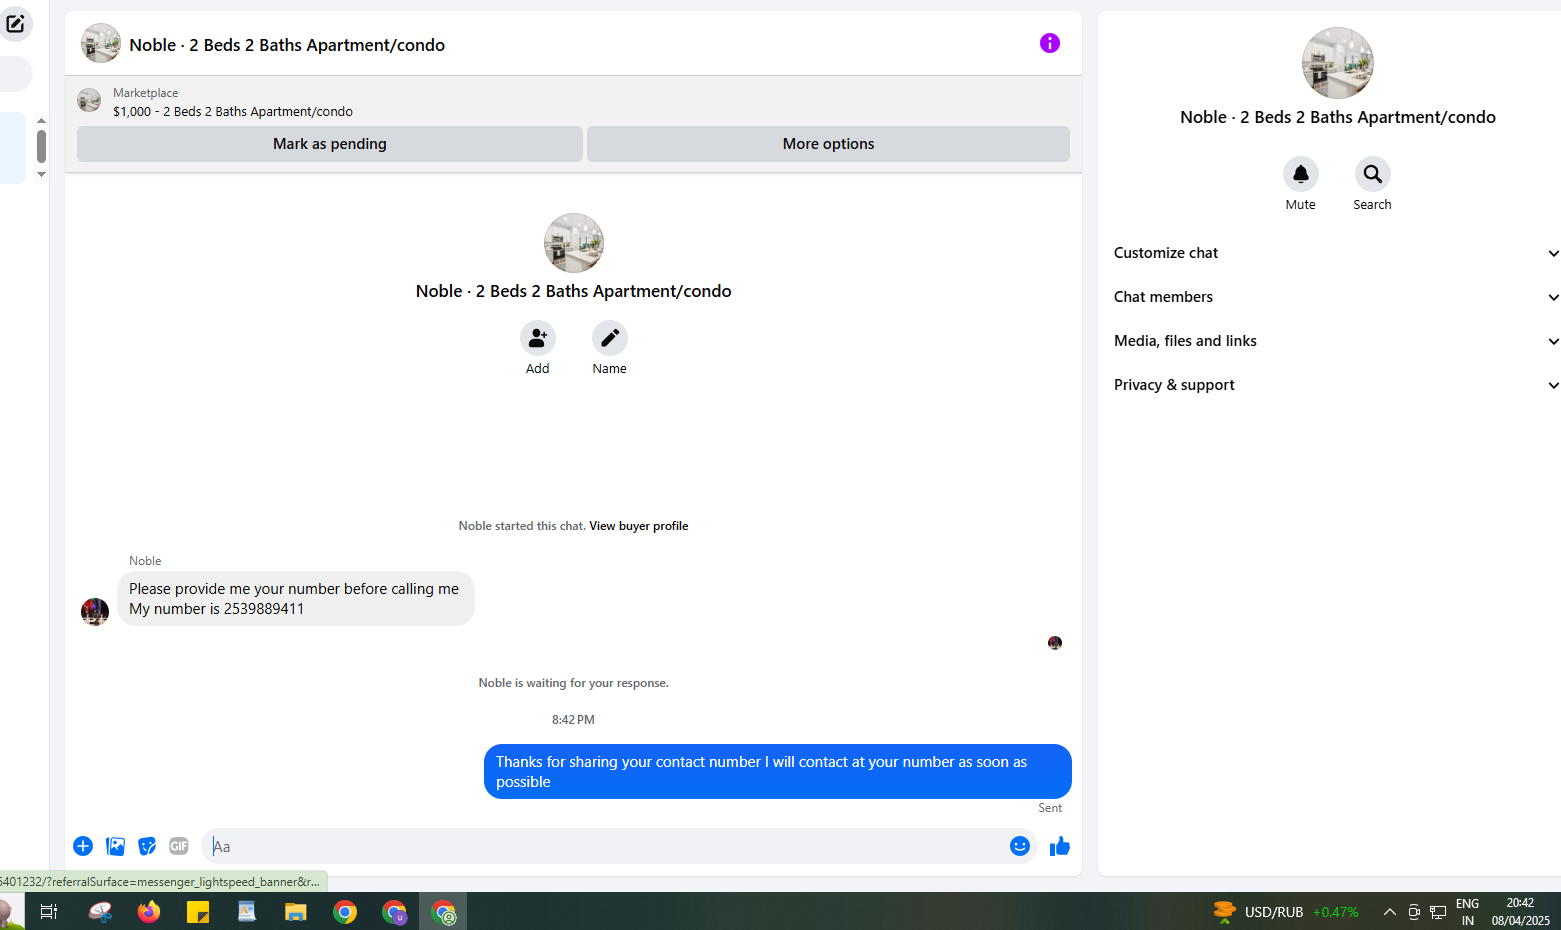
Task: Open File Explorer from the taskbar
Action: click(296, 911)
